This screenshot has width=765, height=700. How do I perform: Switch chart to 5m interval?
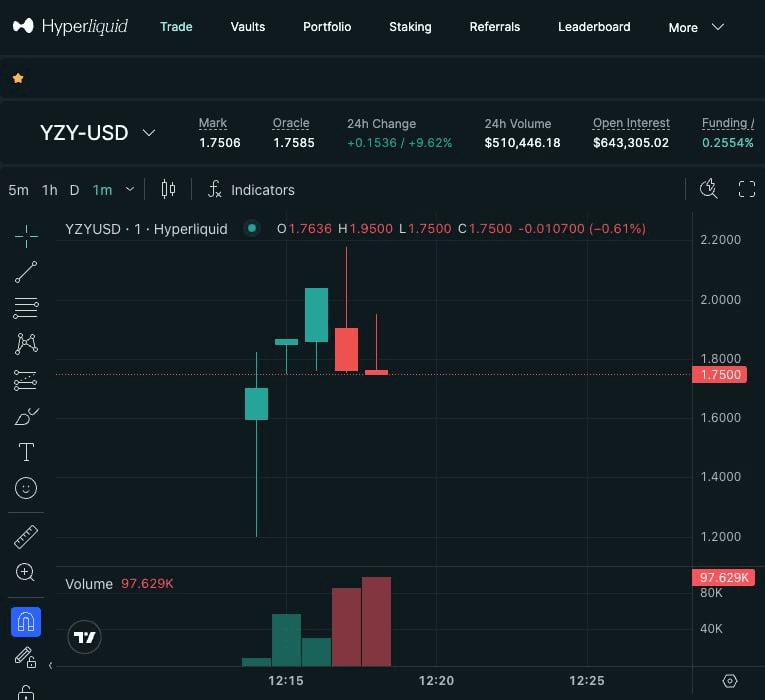[19, 190]
